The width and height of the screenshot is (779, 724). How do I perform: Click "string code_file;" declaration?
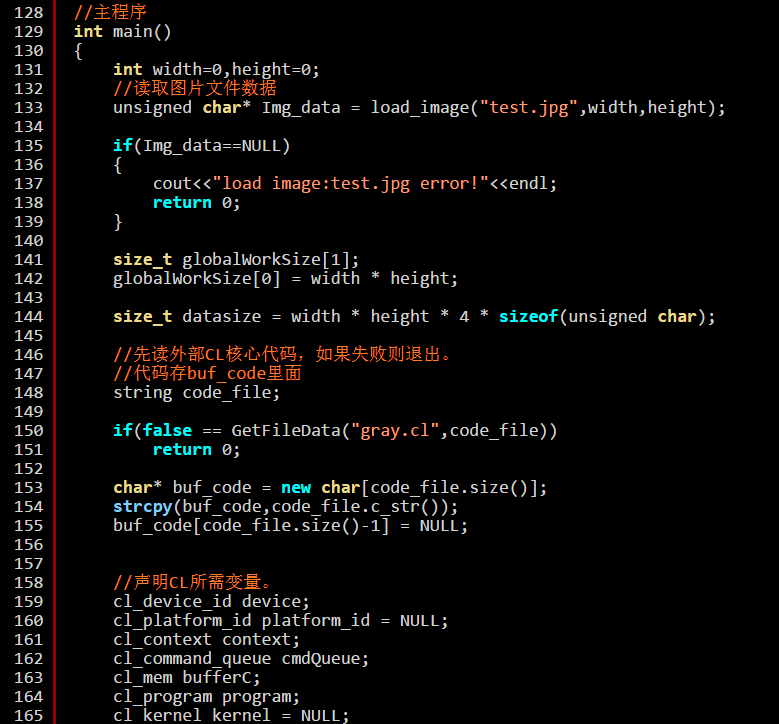click(x=196, y=393)
